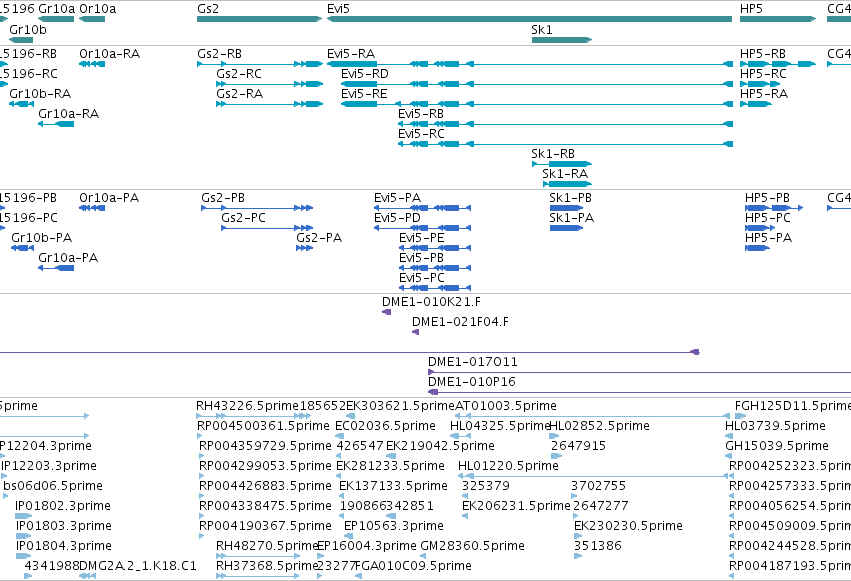Select the RP004190367.5prime EST label
This screenshot has height=581, width=851.
tap(265, 527)
